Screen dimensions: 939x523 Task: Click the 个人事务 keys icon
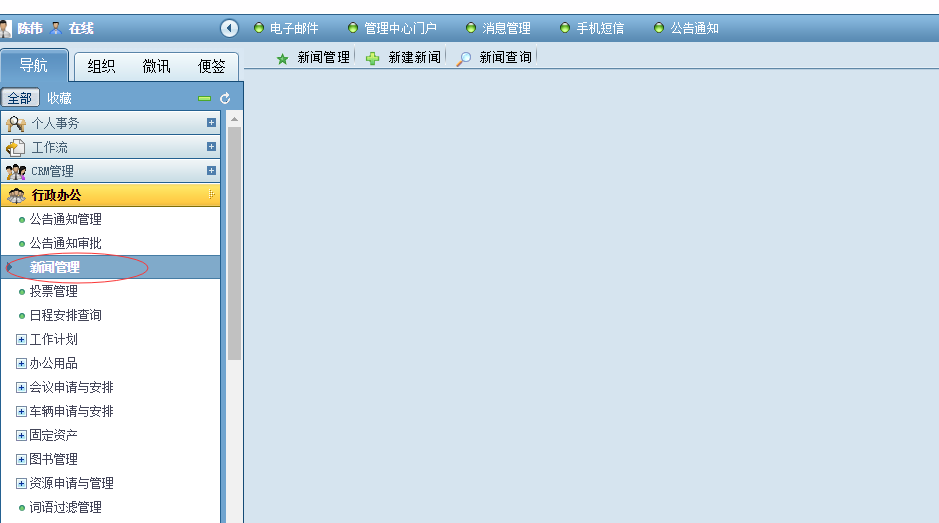(x=16, y=123)
